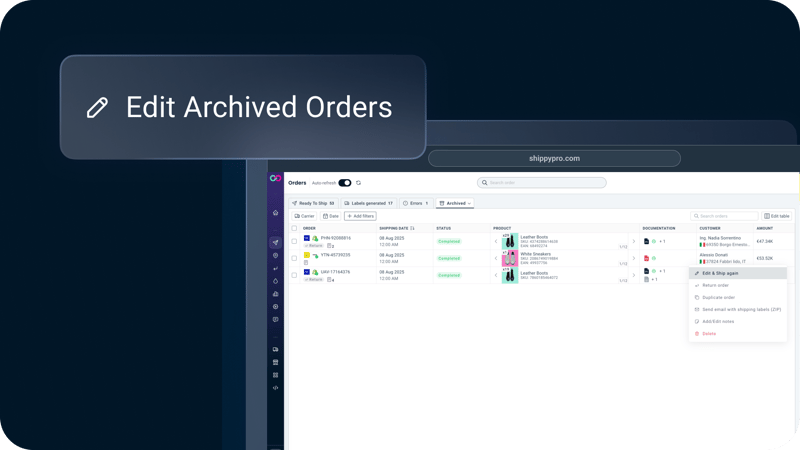Click the ShippyPro logo icon

[276, 179]
